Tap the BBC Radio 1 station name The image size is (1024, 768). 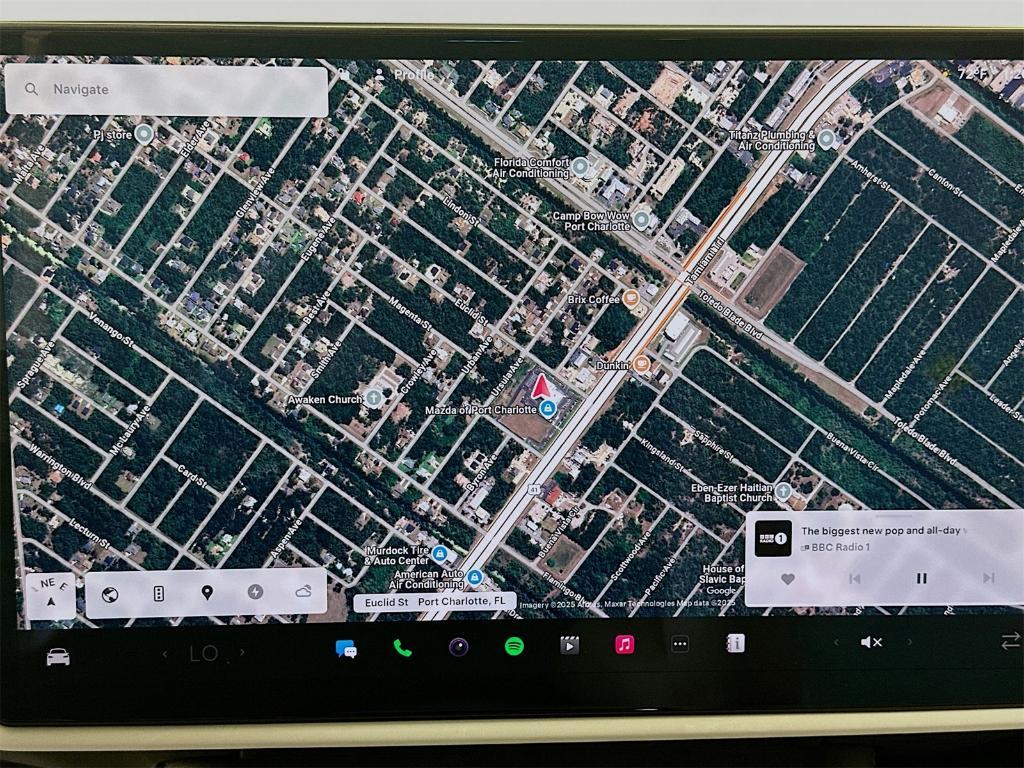[840, 548]
